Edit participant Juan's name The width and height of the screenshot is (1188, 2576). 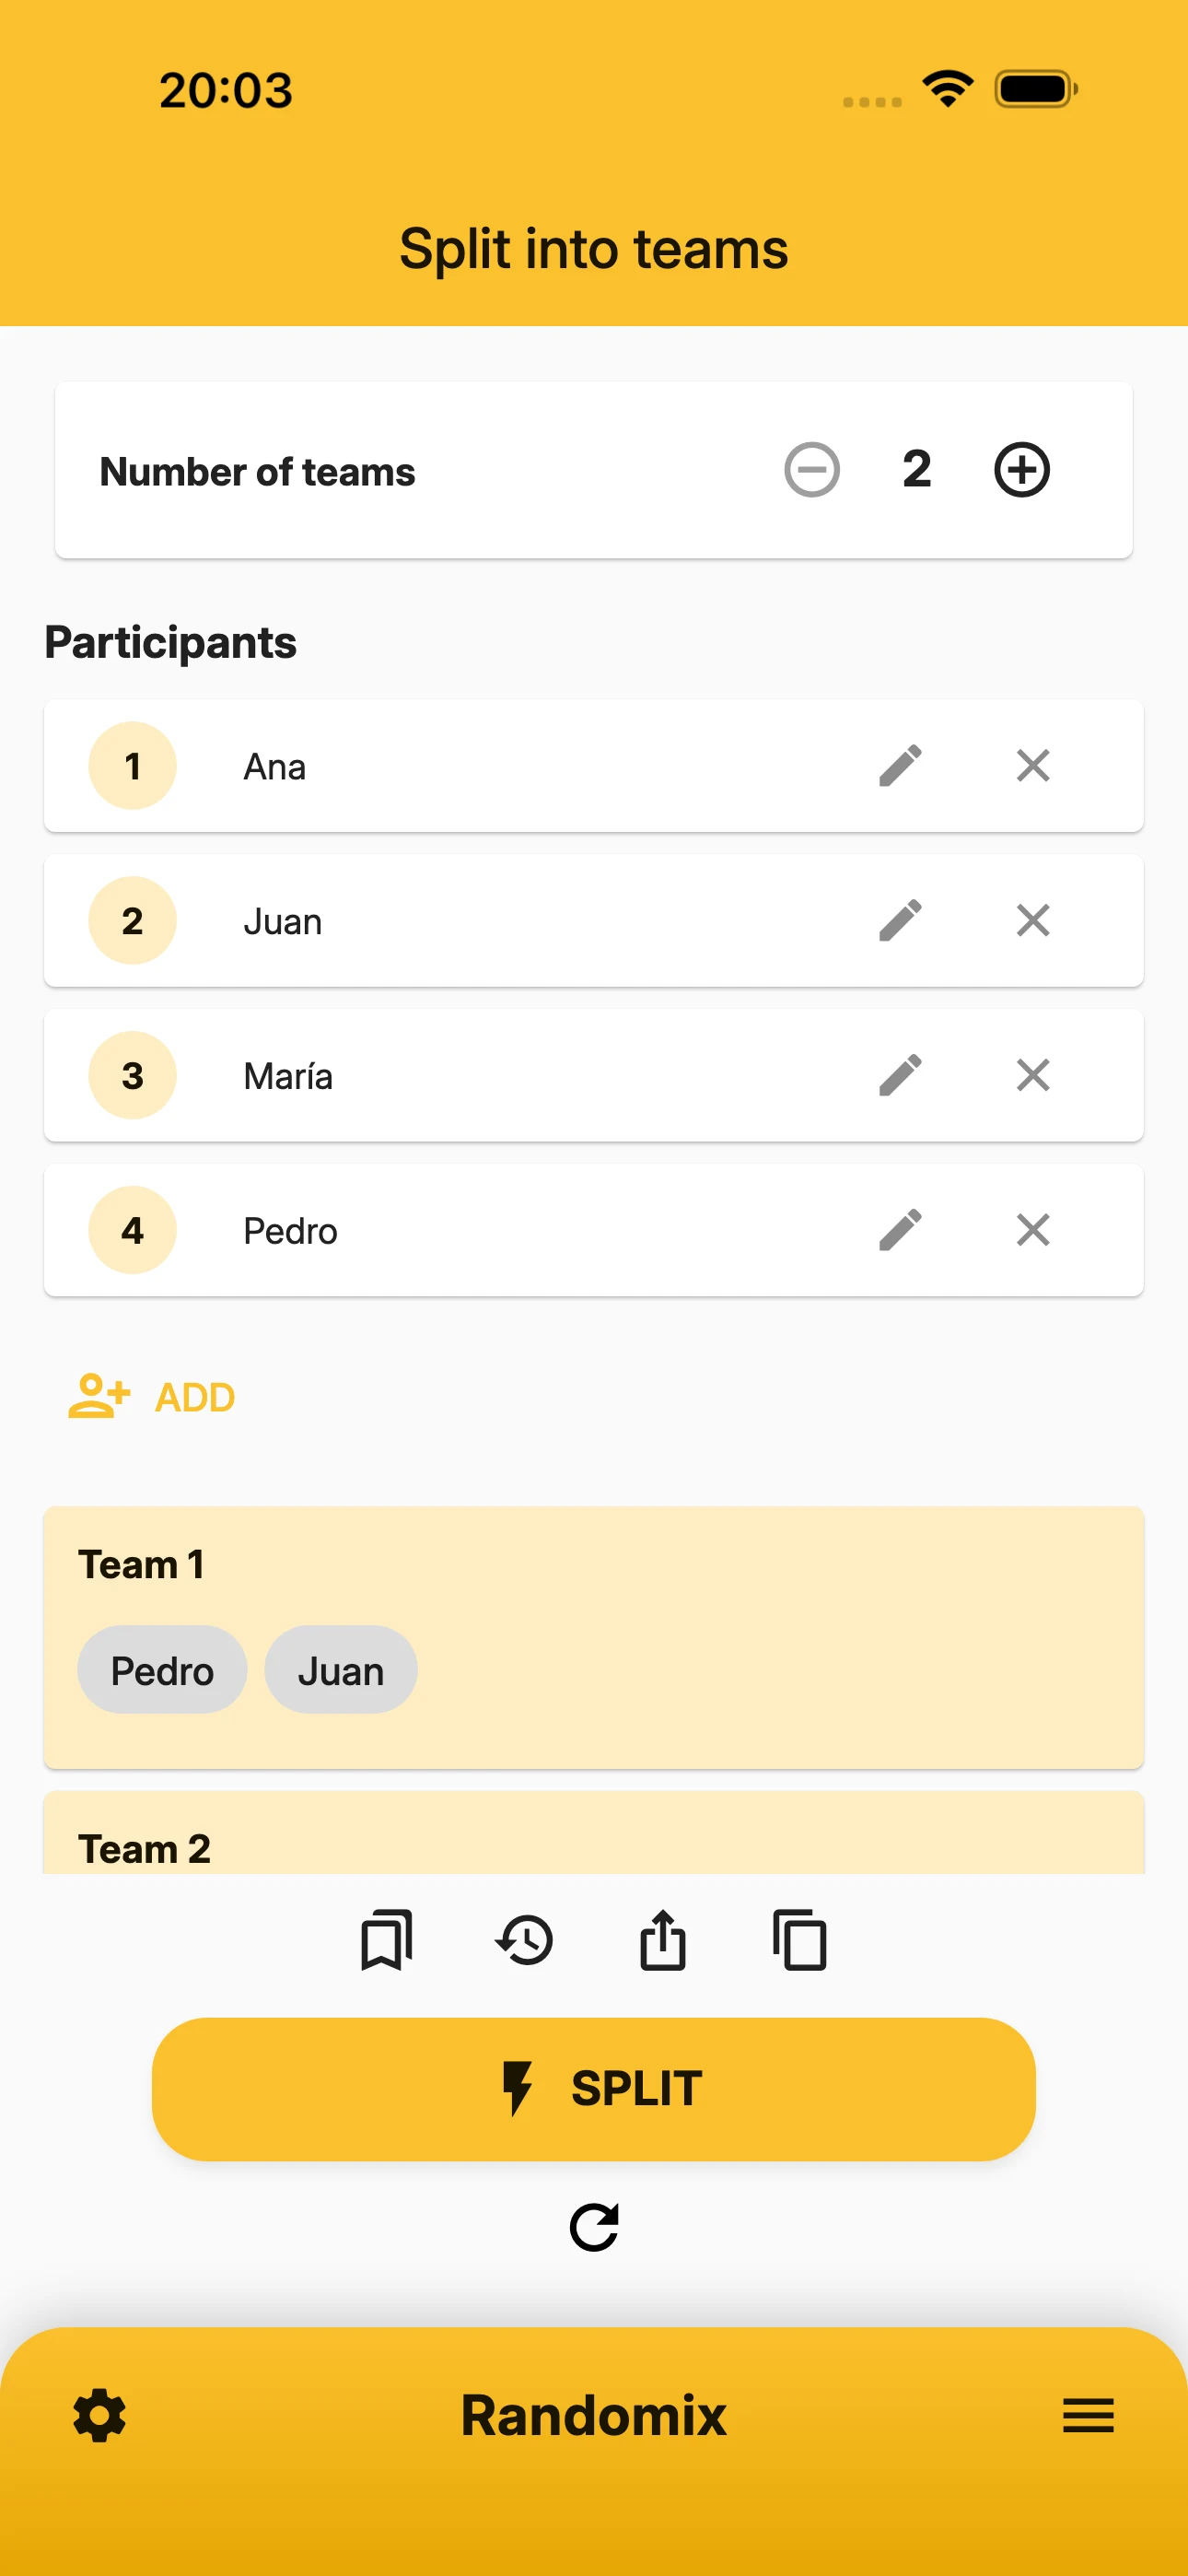click(x=900, y=921)
